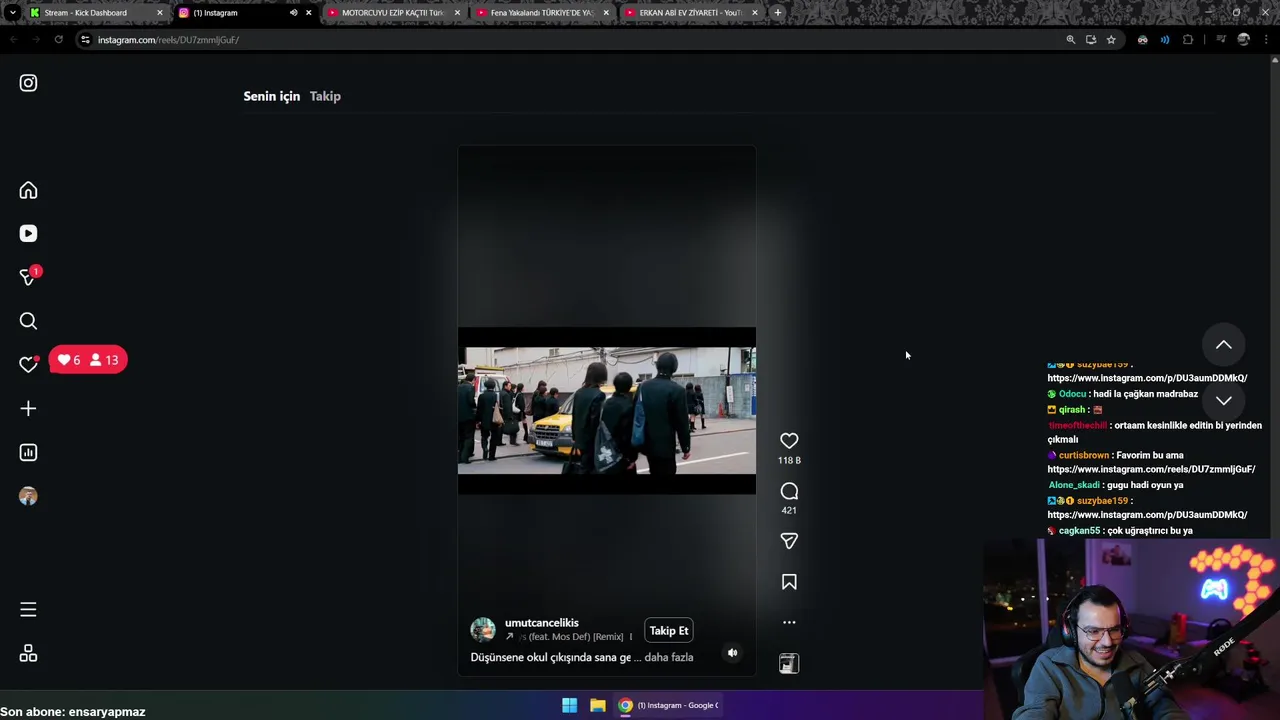Close the Kick Dashboard browser tab
The image size is (1280, 720).
160,13
